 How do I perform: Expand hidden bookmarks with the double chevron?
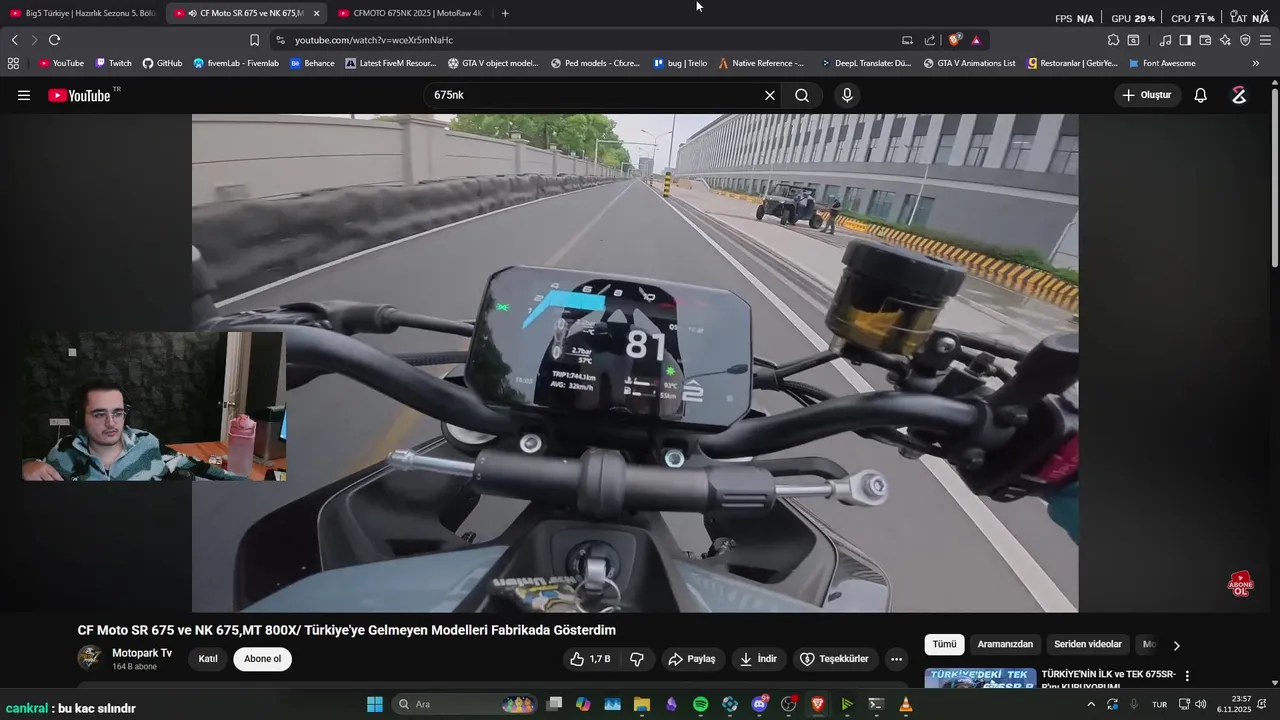pyautogui.click(x=1256, y=63)
